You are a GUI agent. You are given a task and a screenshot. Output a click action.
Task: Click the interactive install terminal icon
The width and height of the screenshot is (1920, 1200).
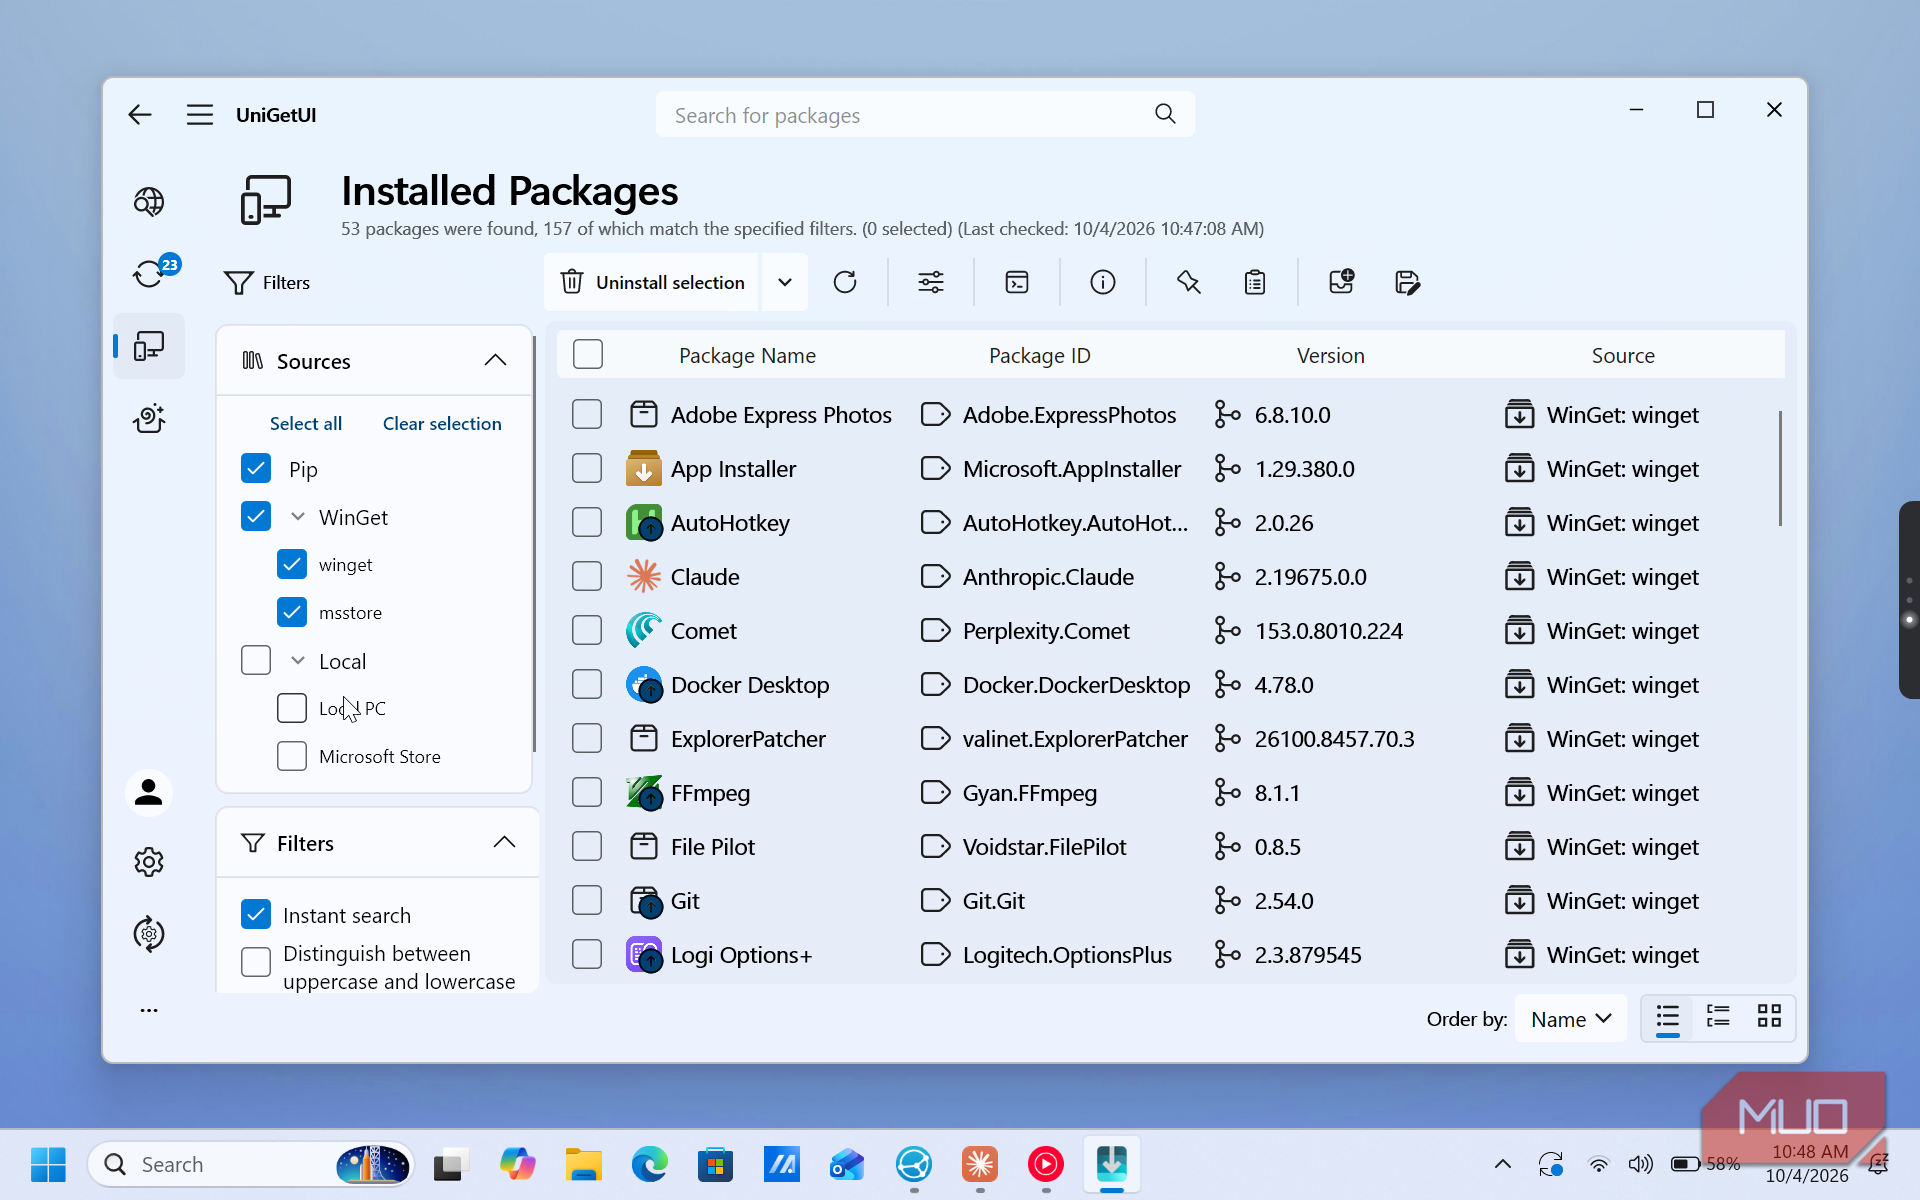1017,282
